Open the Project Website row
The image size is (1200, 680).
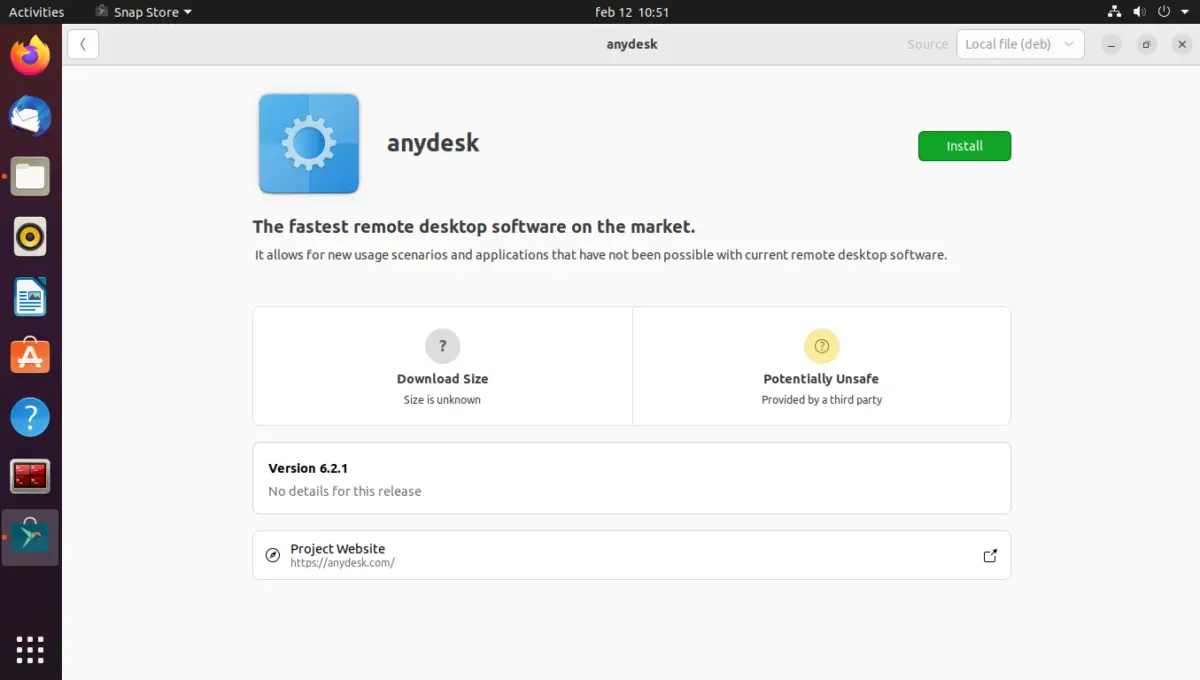coord(632,555)
